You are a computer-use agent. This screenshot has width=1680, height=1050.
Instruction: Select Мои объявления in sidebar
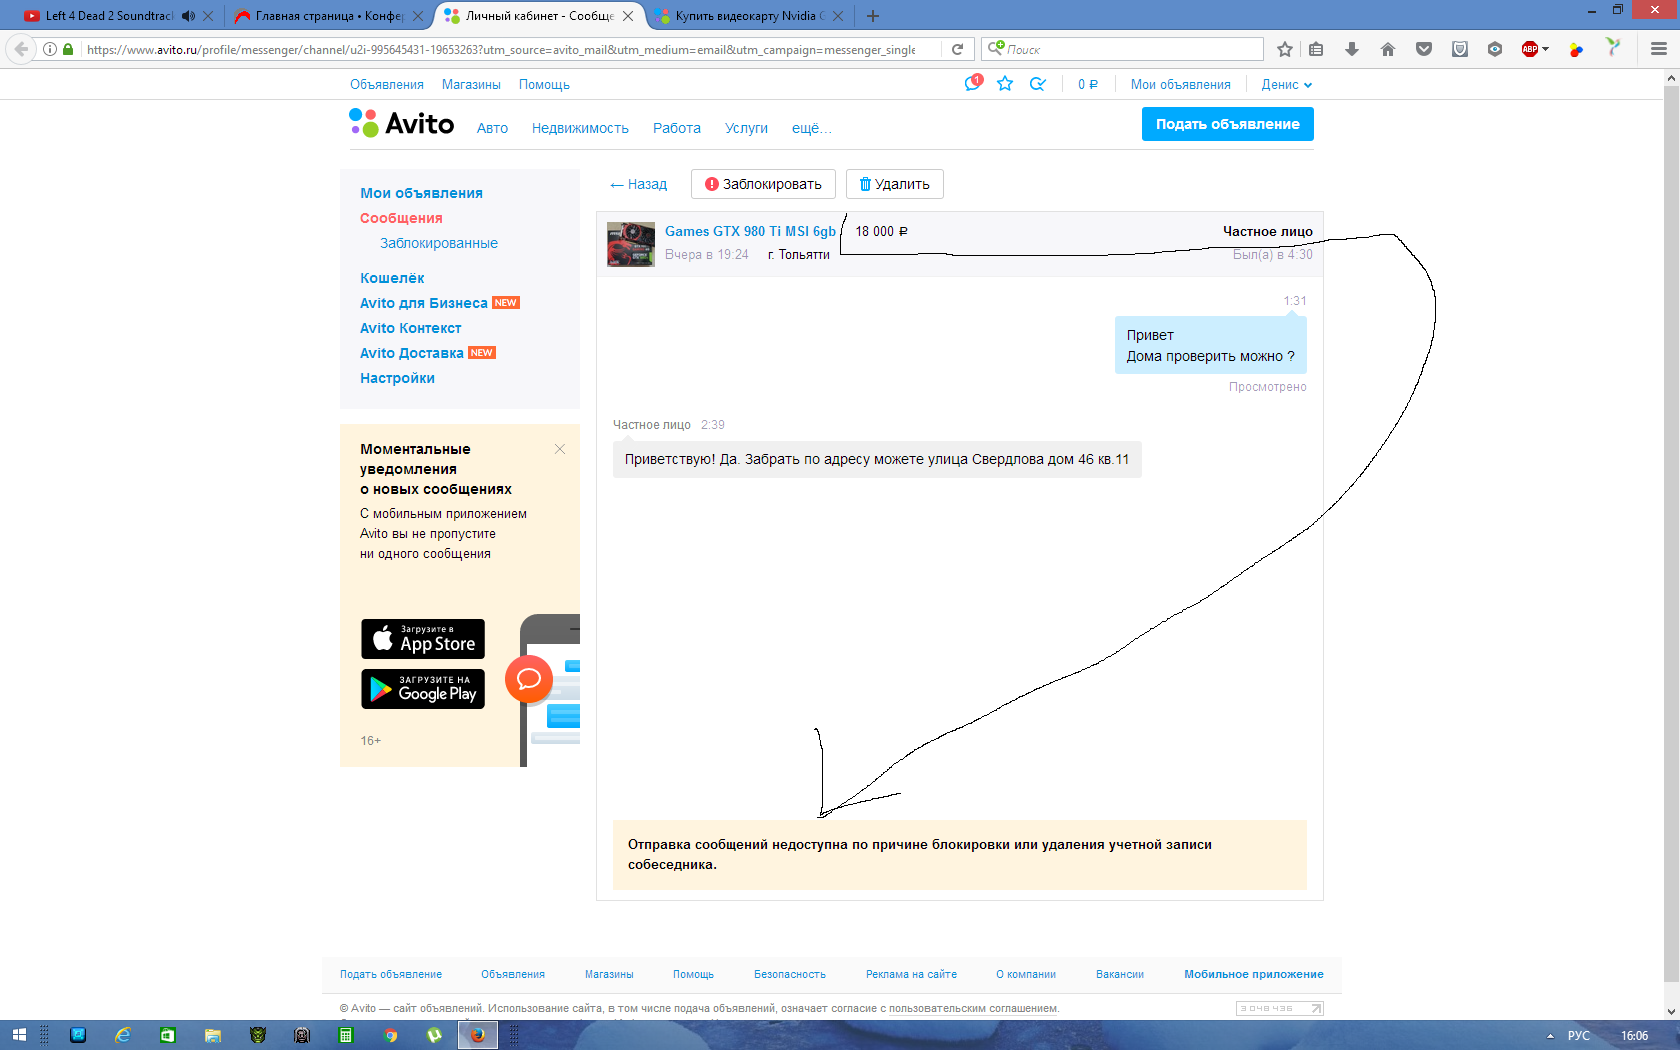[421, 193]
